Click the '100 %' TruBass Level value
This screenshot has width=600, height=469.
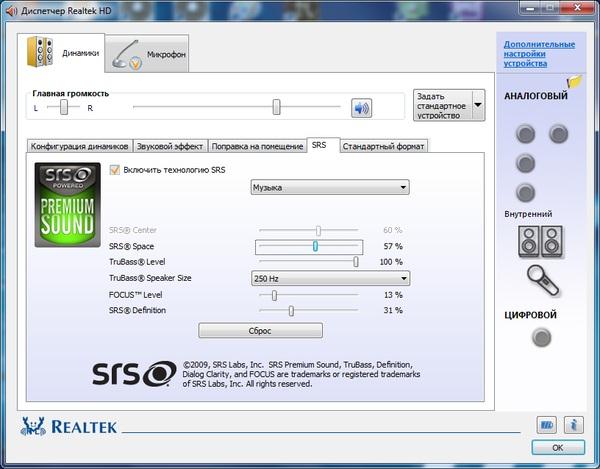point(391,262)
